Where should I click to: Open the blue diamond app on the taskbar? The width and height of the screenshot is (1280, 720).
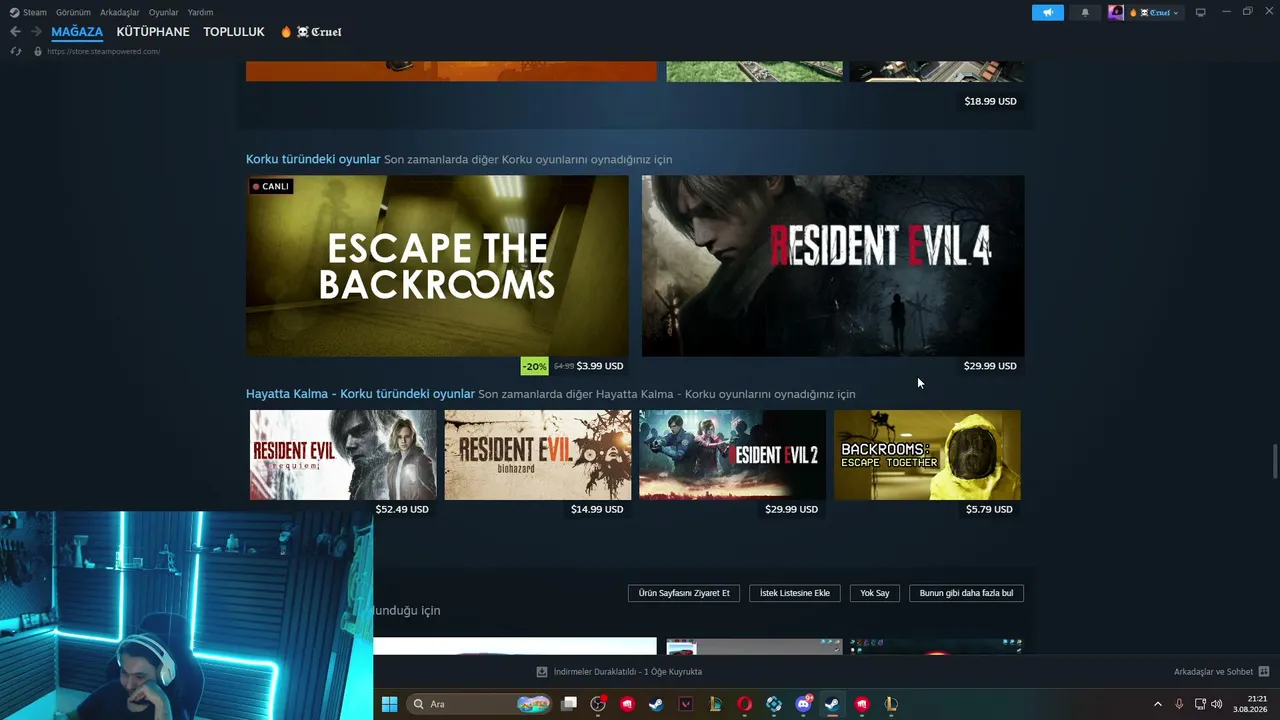[x=774, y=704]
